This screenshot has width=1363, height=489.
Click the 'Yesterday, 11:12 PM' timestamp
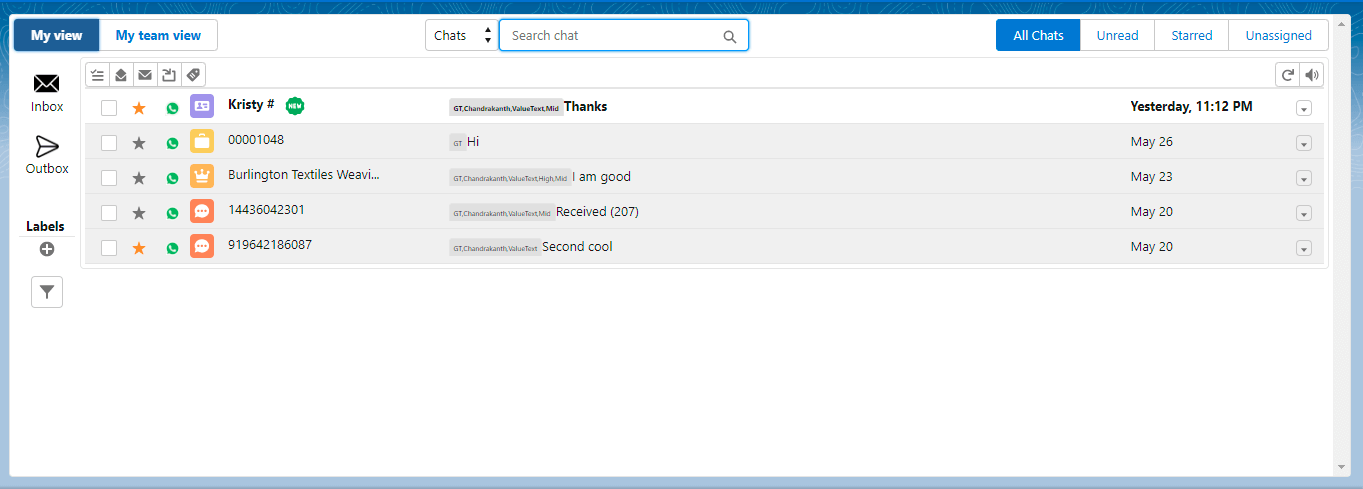(x=1191, y=106)
